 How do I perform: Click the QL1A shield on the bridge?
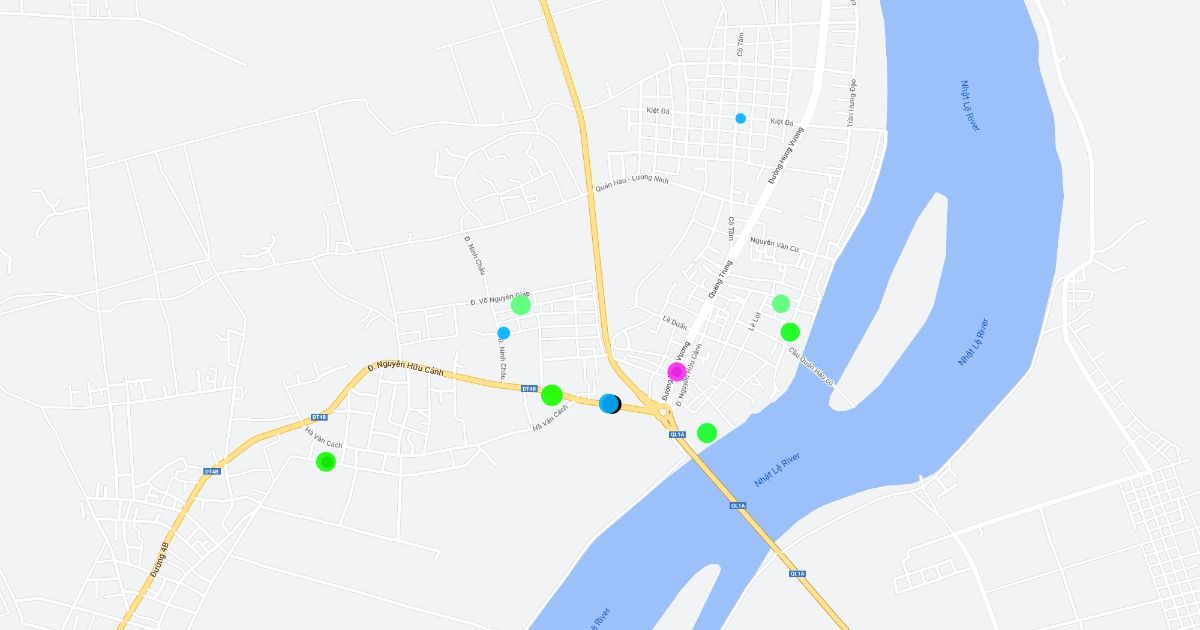[737, 506]
